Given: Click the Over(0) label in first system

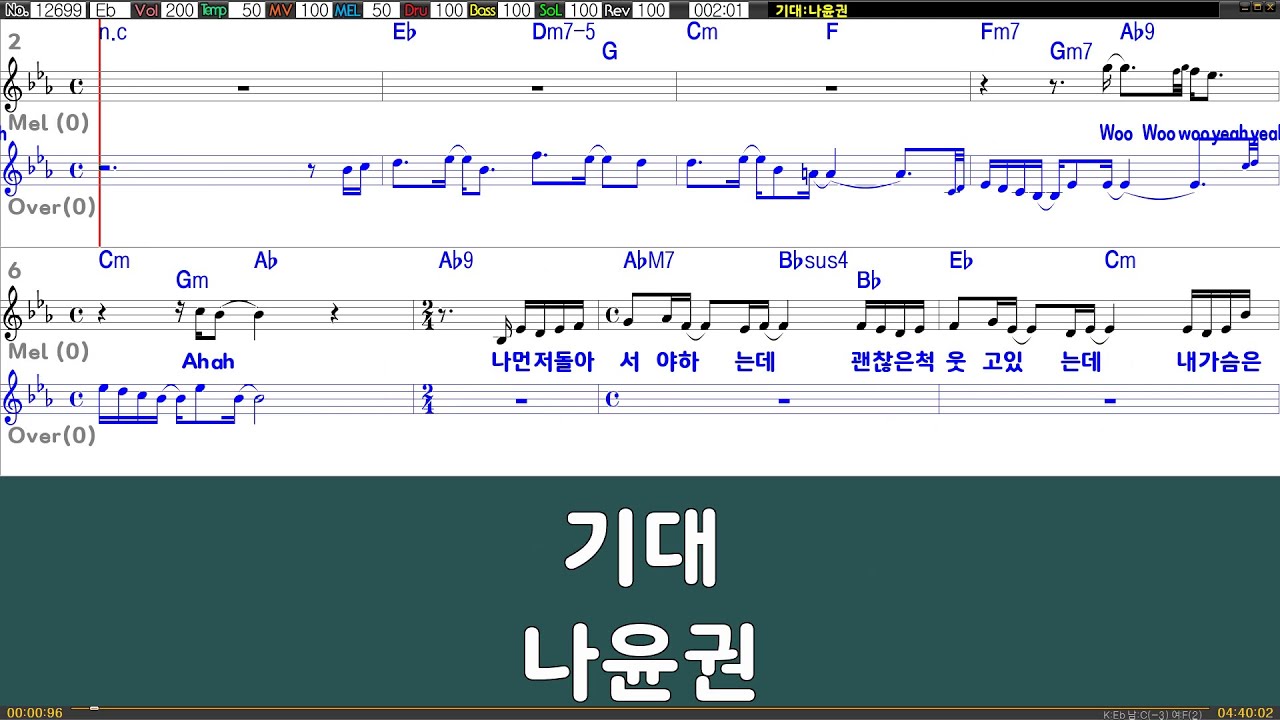Looking at the screenshot, I should click(52, 207).
